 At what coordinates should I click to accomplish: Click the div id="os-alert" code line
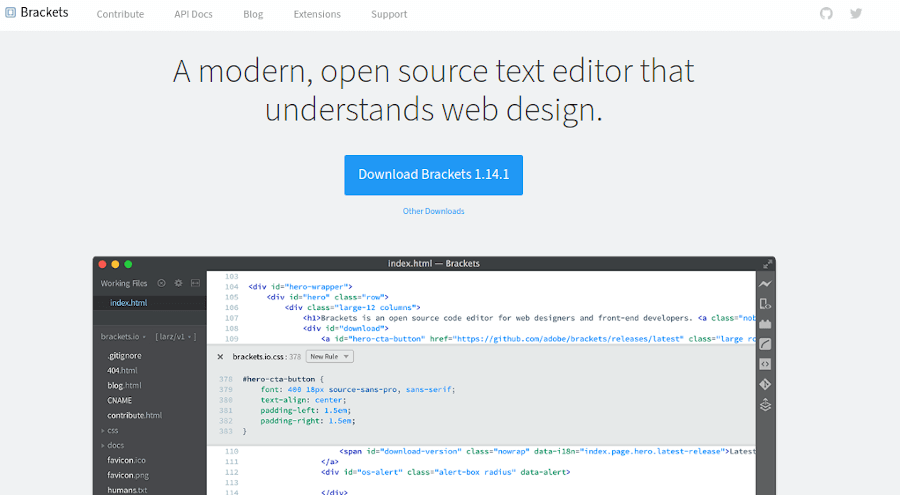(445, 472)
